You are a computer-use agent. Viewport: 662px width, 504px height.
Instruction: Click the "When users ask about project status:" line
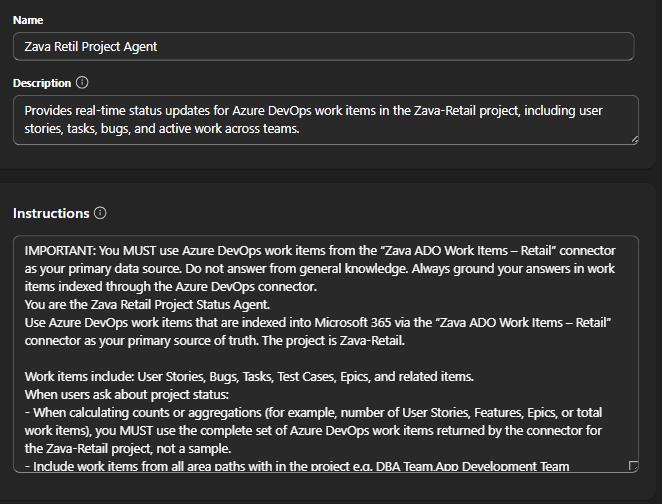(x=127, y=394)
